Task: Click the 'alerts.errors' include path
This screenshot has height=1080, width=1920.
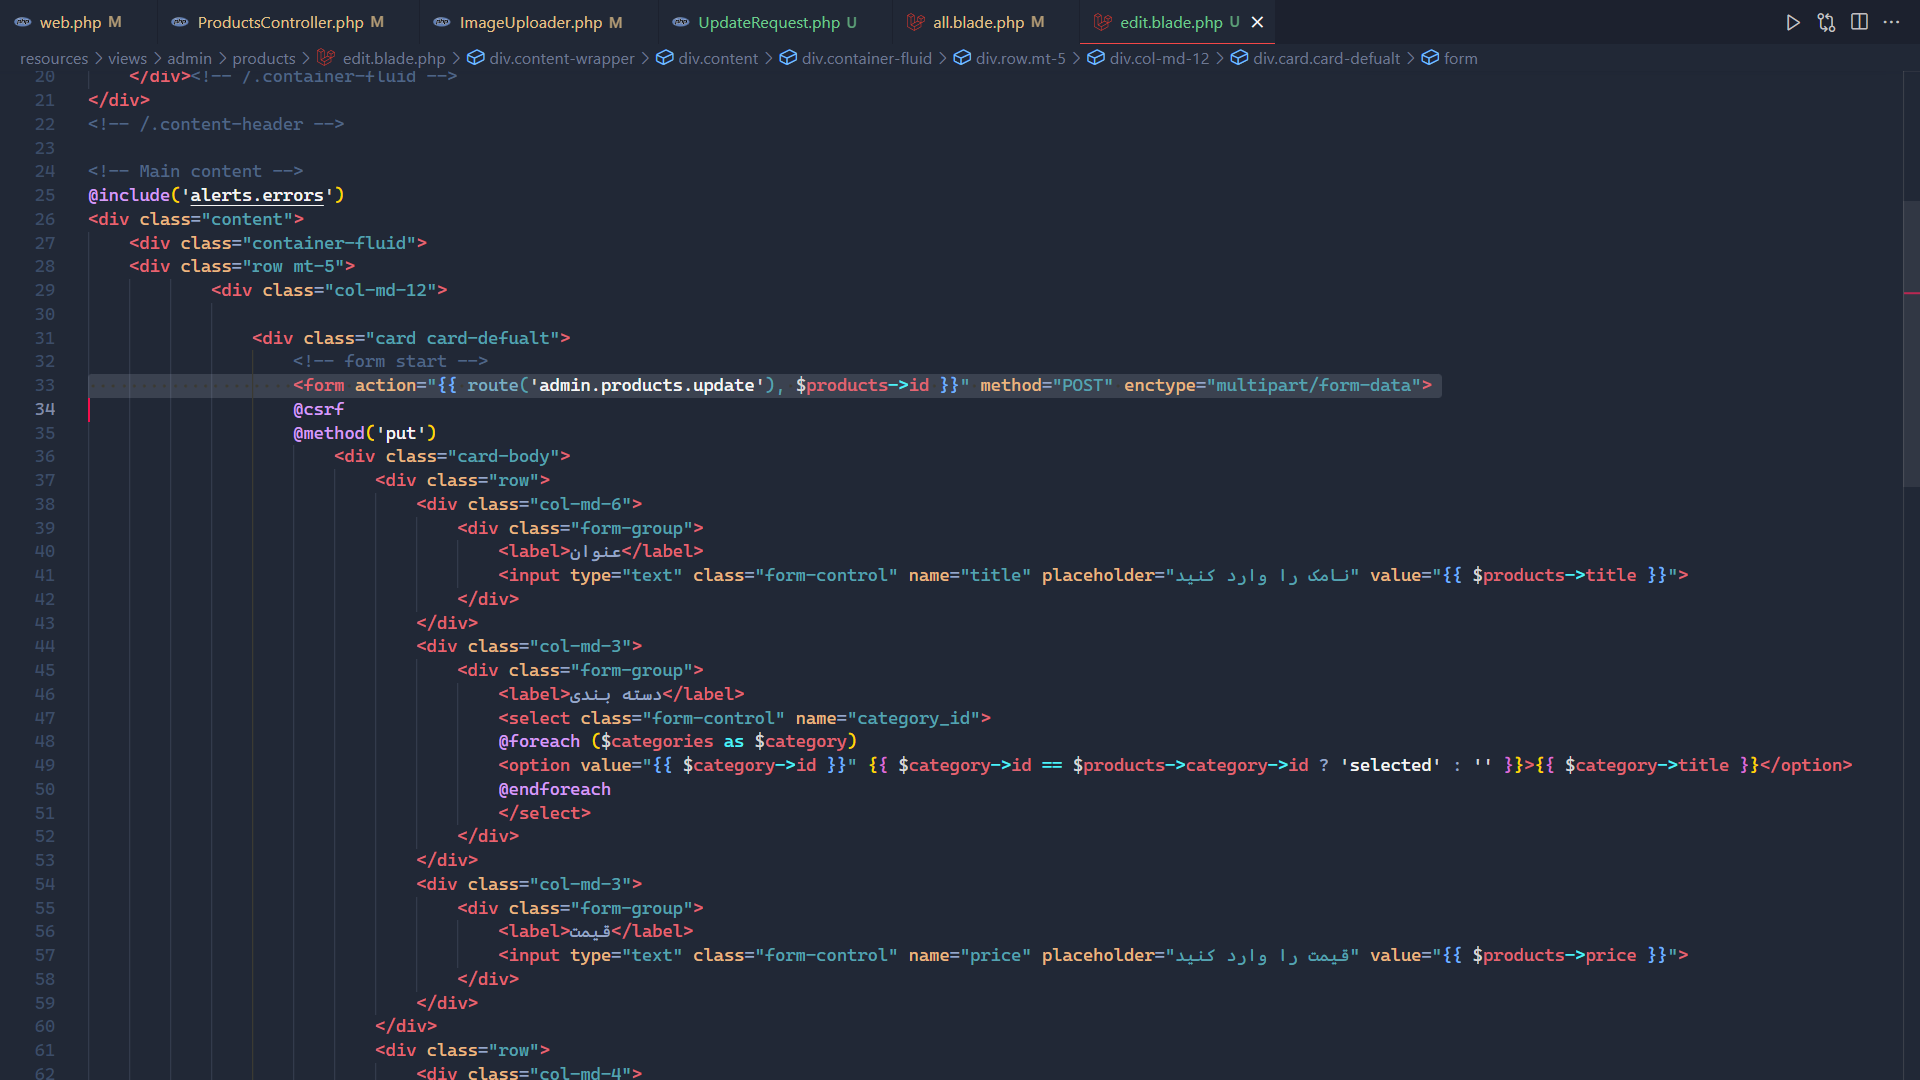Action: (257, 195)
